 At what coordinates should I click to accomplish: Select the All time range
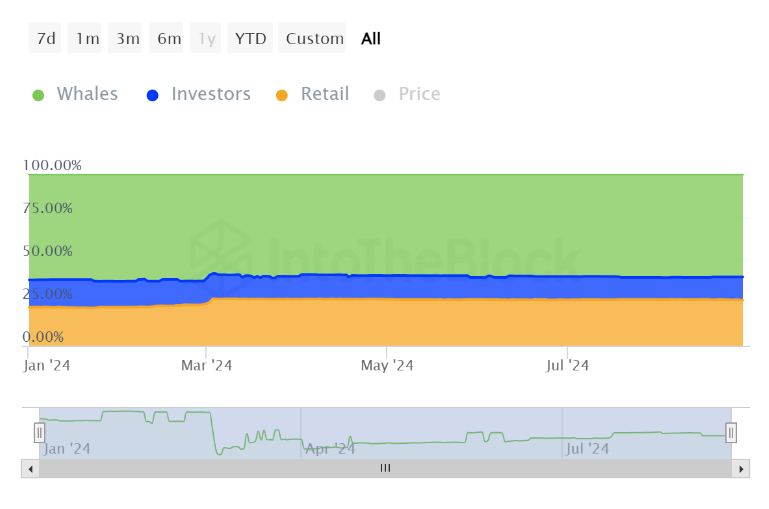click(x=371, y=38)
